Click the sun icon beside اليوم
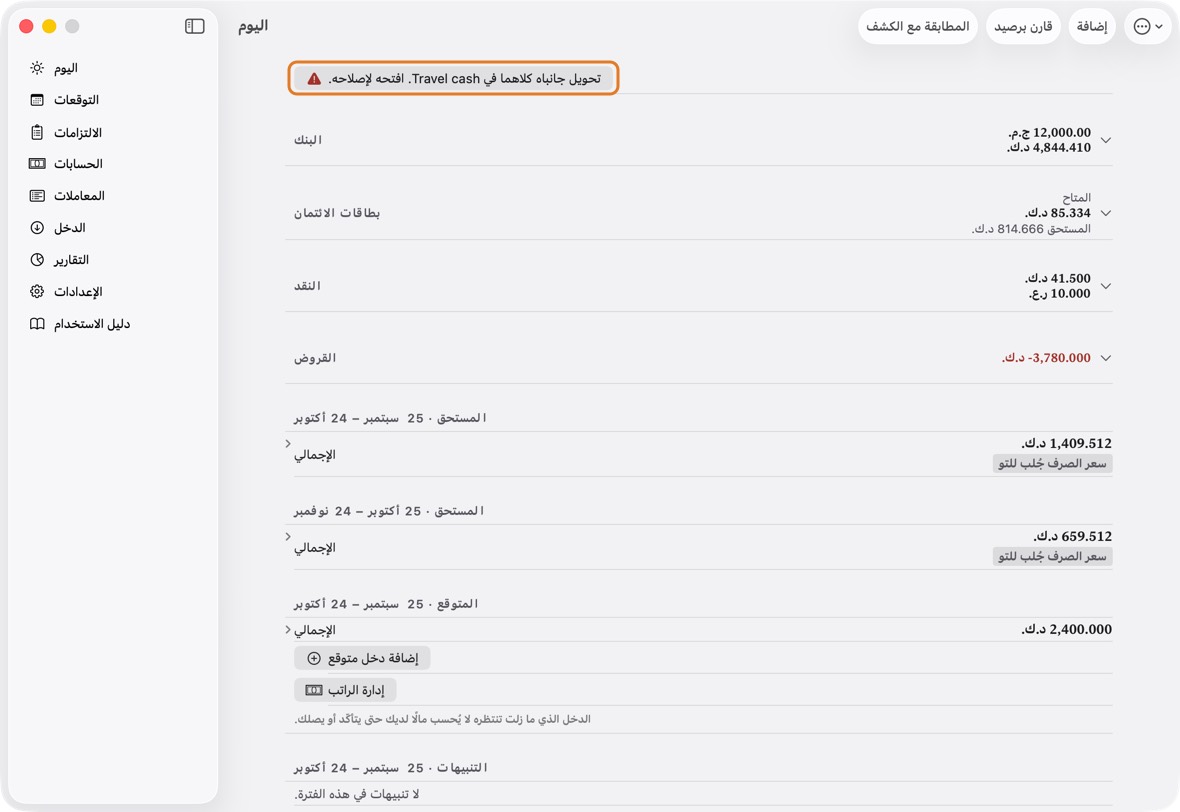 (x=37, y=68)
